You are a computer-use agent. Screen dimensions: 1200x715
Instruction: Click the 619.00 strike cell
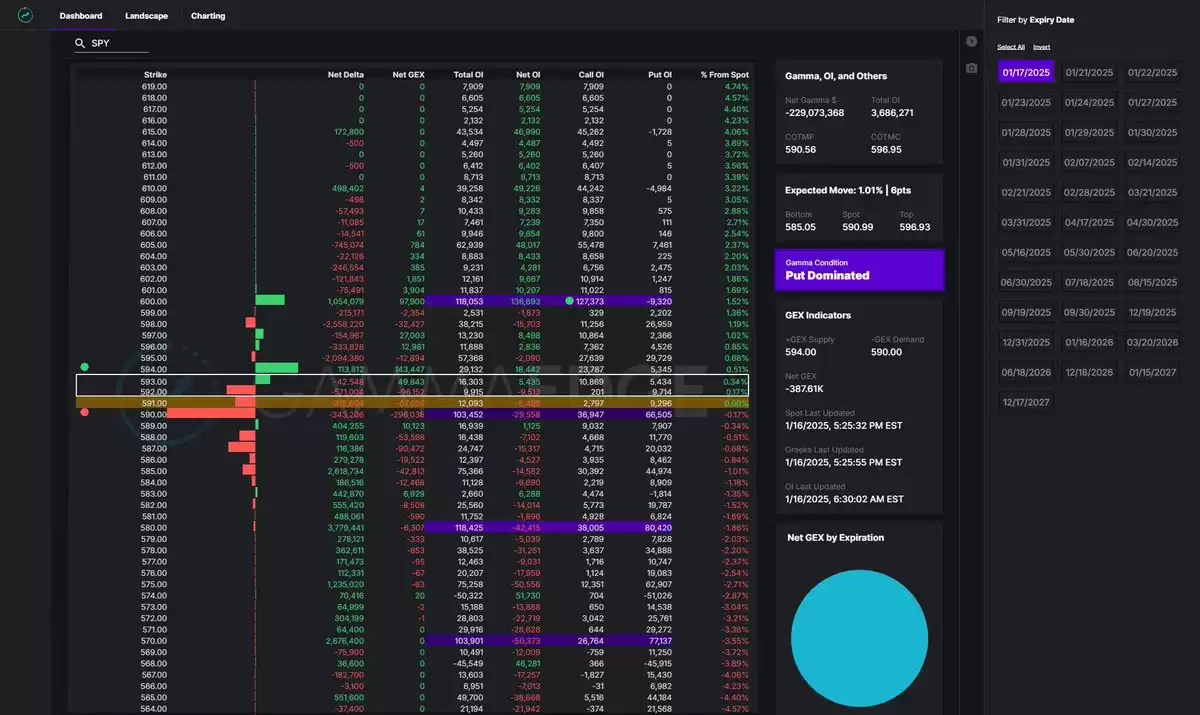(154, 87)
